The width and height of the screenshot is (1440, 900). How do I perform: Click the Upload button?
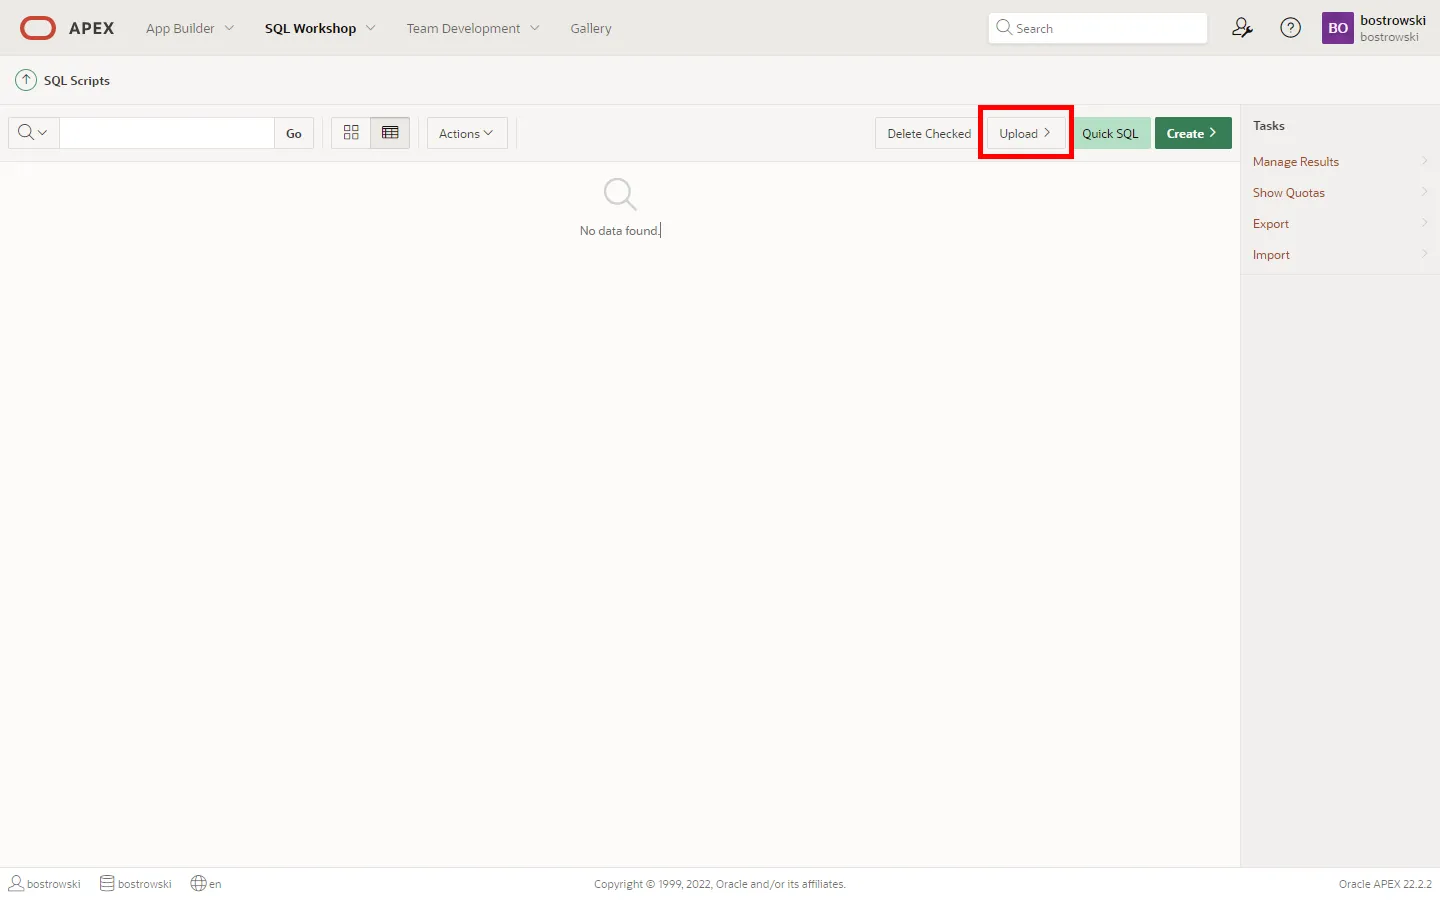pos(1025,133)
